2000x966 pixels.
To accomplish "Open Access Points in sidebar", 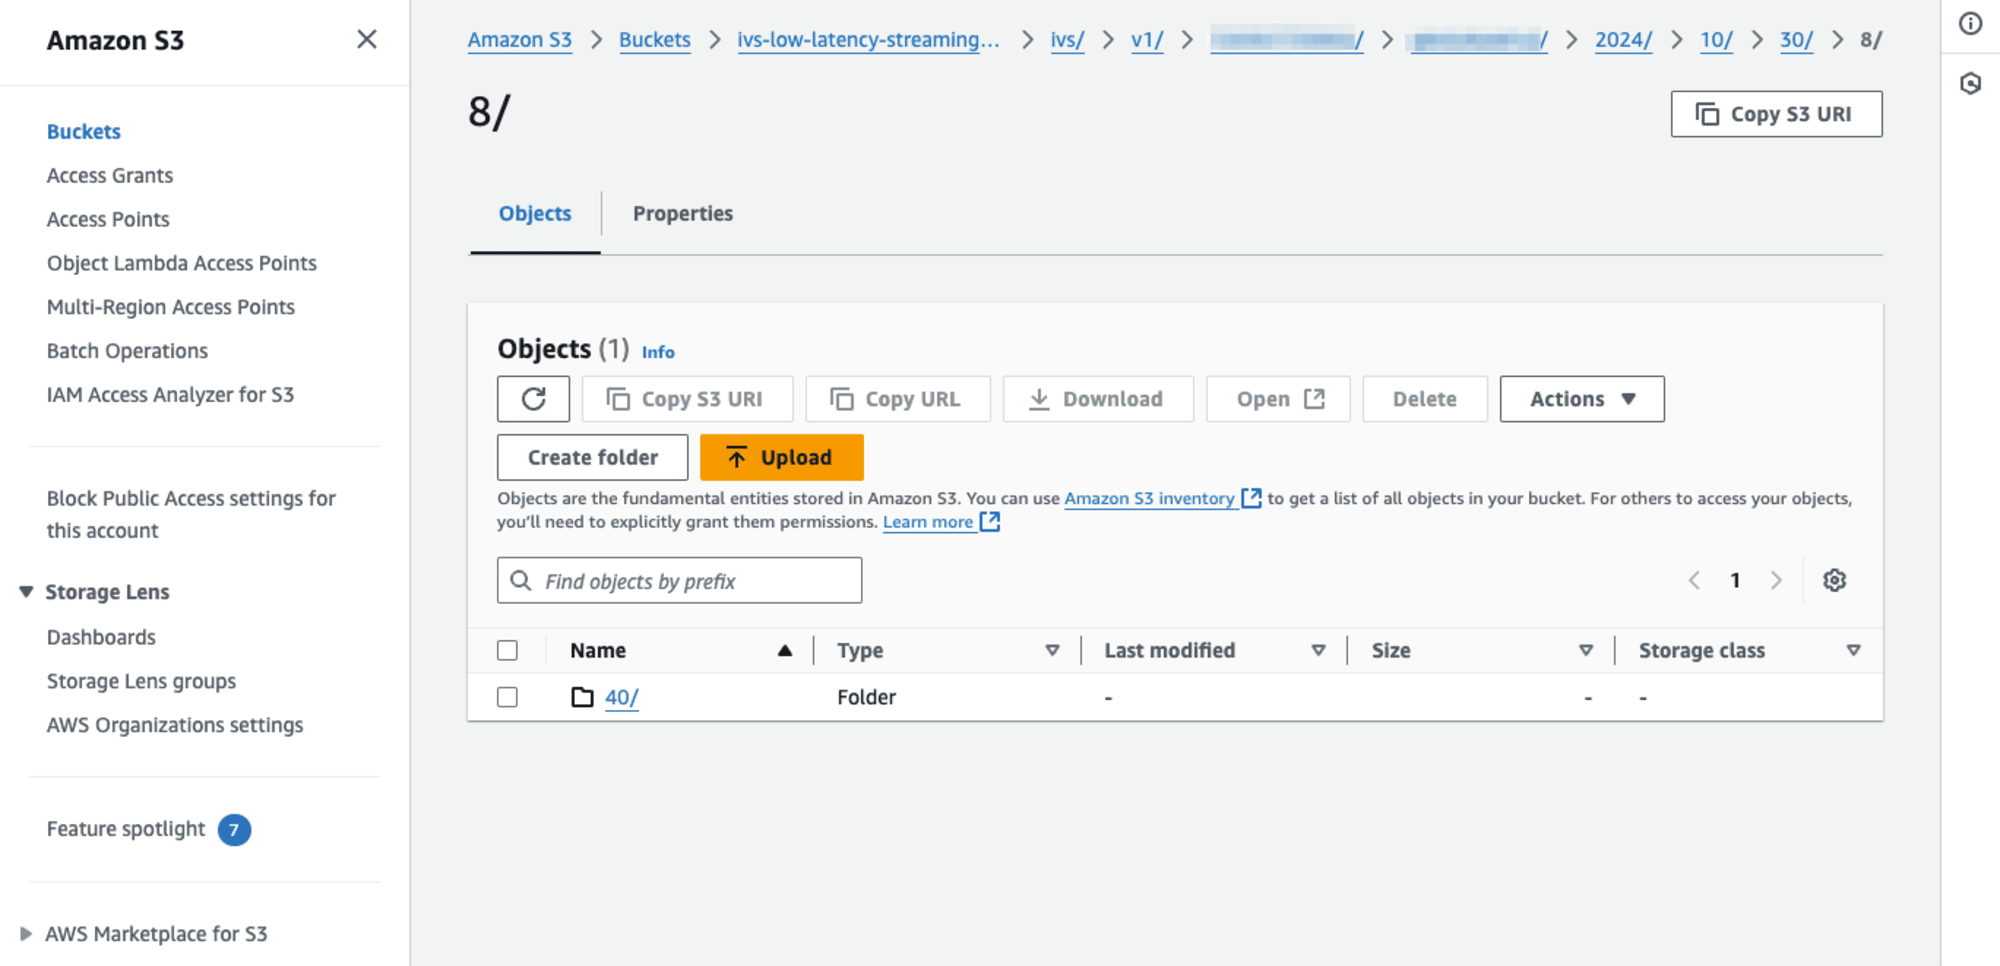I will point(108,219).
